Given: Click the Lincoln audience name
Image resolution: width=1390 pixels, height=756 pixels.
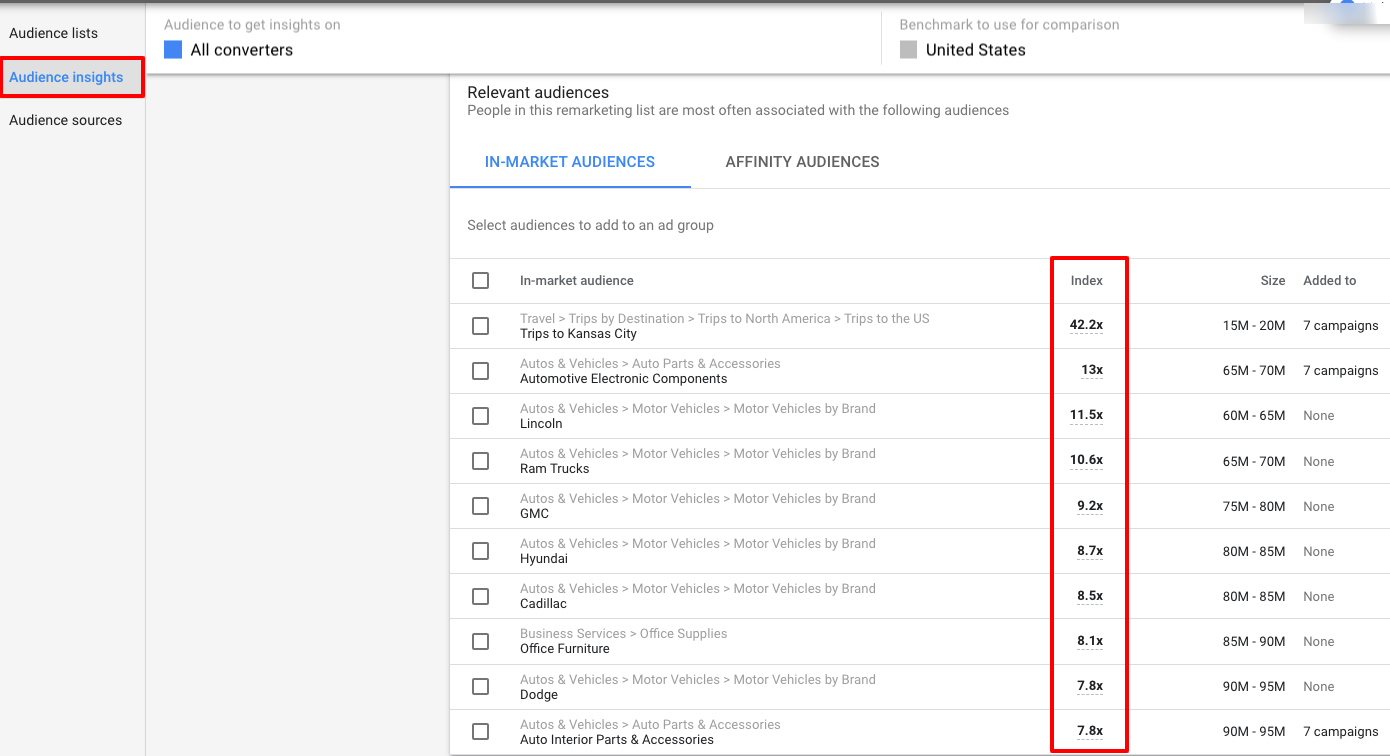Looking at the screenshot, I should [541, 424].
